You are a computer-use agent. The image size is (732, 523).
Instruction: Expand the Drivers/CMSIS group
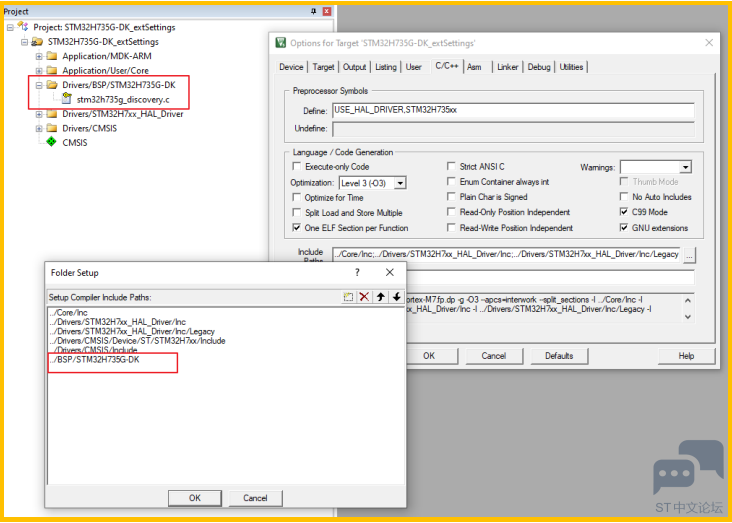(x=39, y=128)
